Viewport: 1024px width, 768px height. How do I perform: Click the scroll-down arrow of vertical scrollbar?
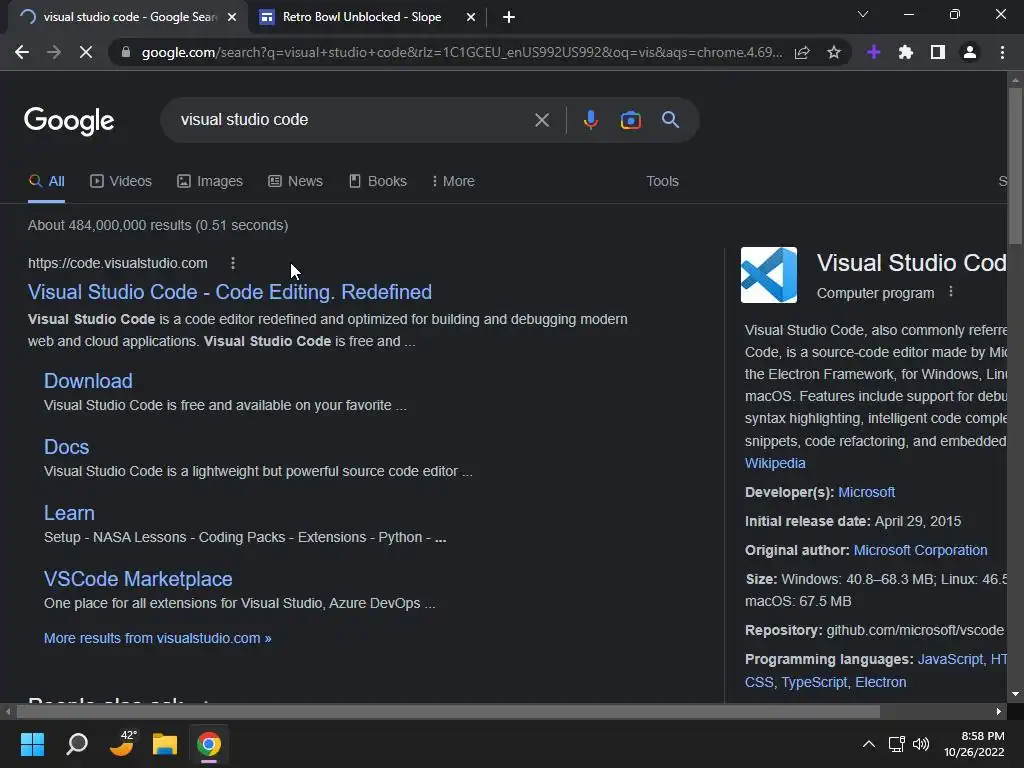point(1015,694)
